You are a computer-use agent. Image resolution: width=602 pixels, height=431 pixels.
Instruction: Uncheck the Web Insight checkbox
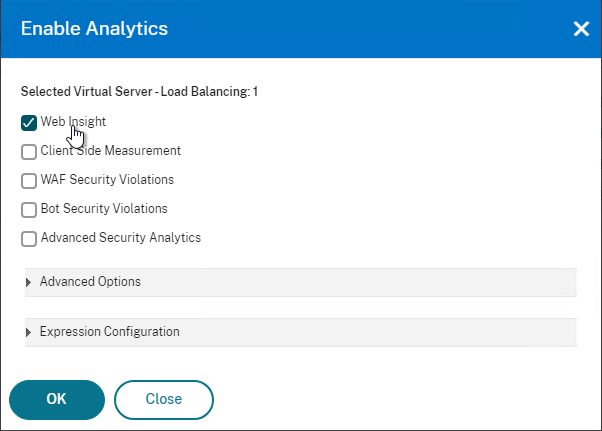29,123
